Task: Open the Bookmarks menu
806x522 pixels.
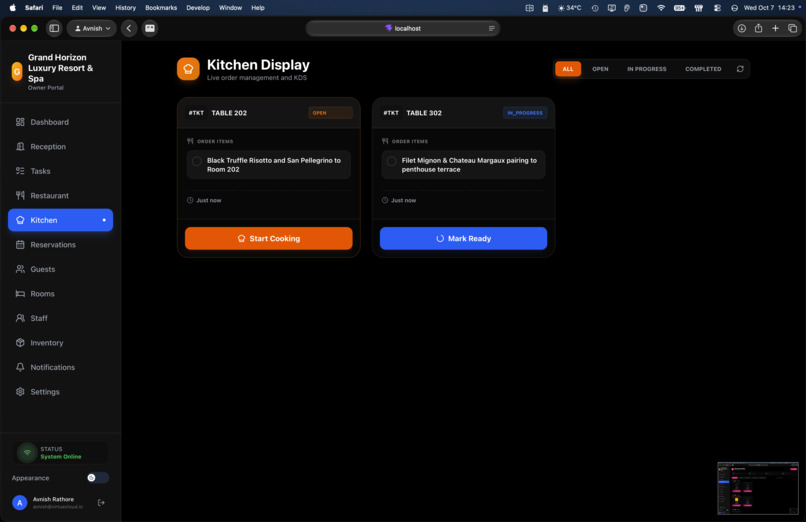Action: pyautogui.click(x=161, y=8)
